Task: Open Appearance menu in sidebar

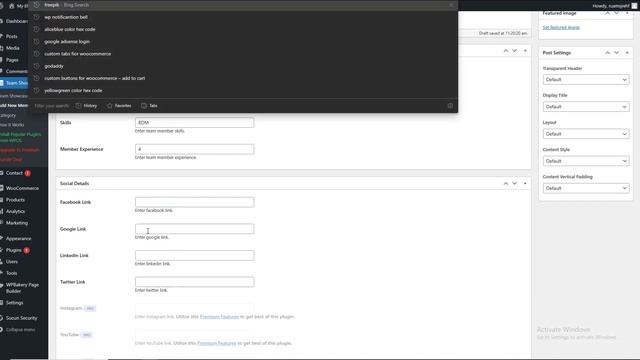Action: 18,238
